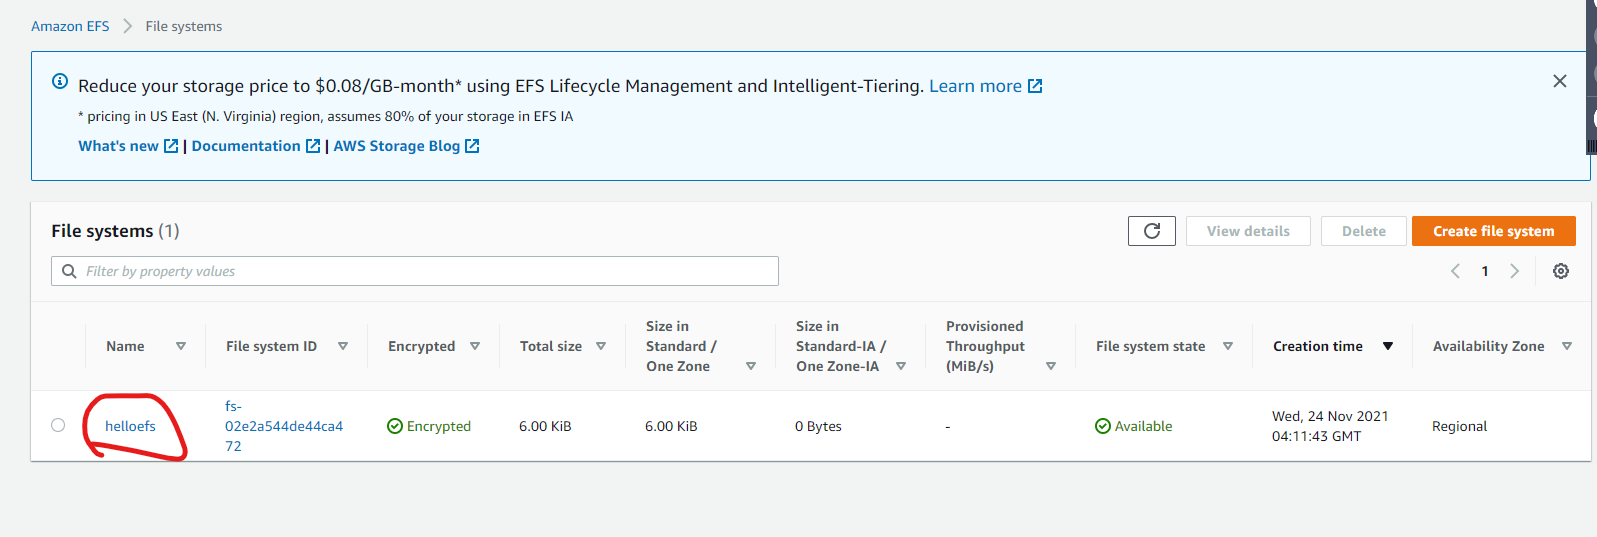Viewport: 1597px width, 537px height.
Task: Sort by Name column arrow
Action: [x=181, y=346]
